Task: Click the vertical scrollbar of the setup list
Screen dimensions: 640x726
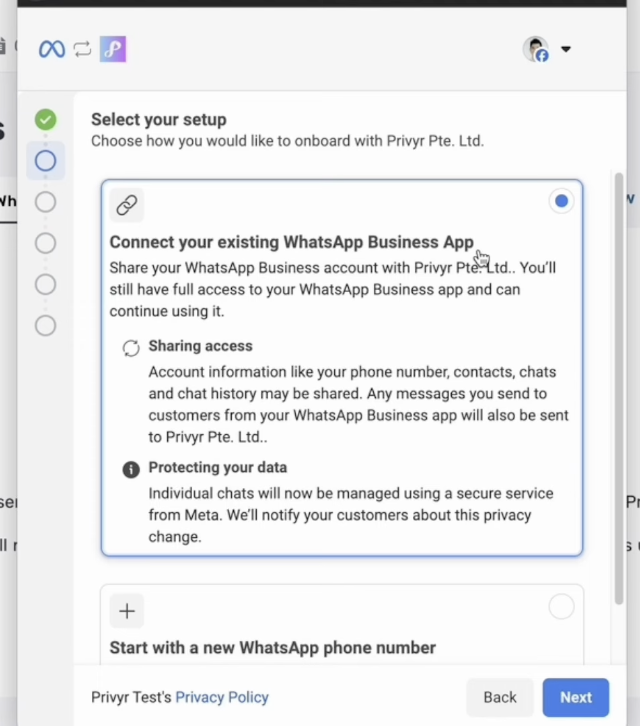Action: [619, 388]
